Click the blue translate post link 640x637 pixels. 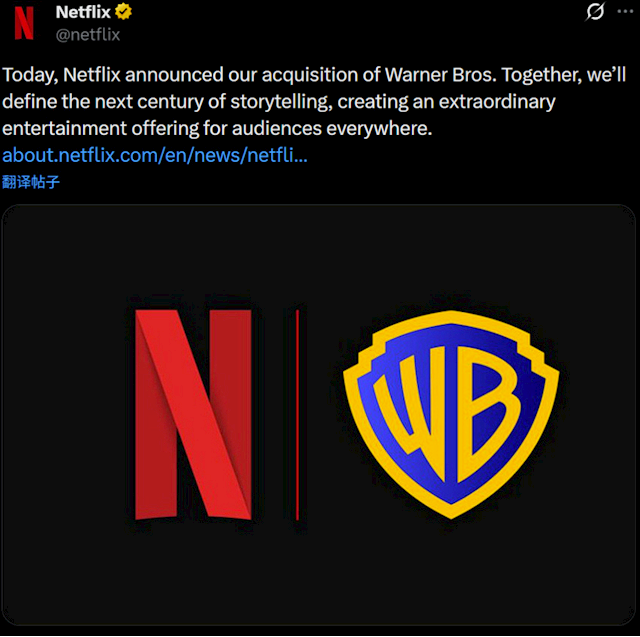pos(31,182)
